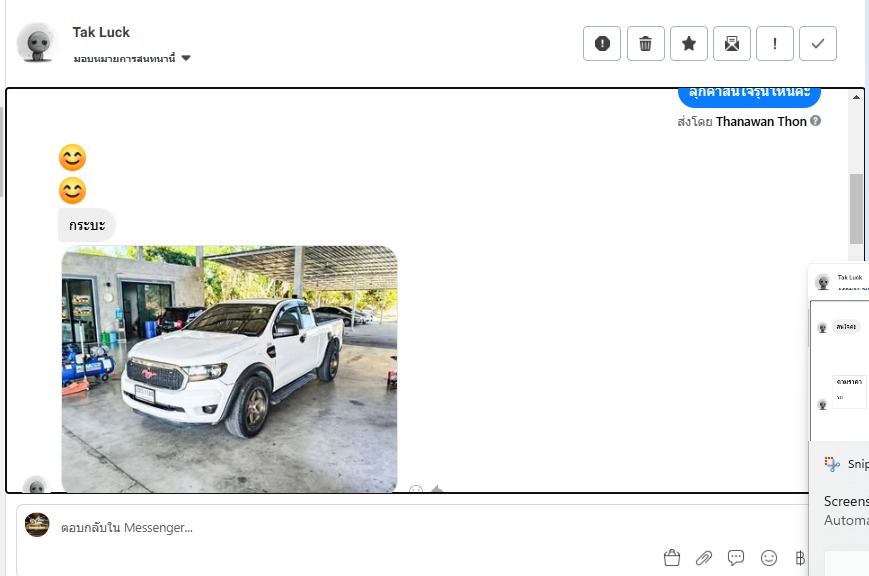Screen dimensions: 869x576
Task: Click the blue outgoing message bubble
Action: (x=749, y=96)
